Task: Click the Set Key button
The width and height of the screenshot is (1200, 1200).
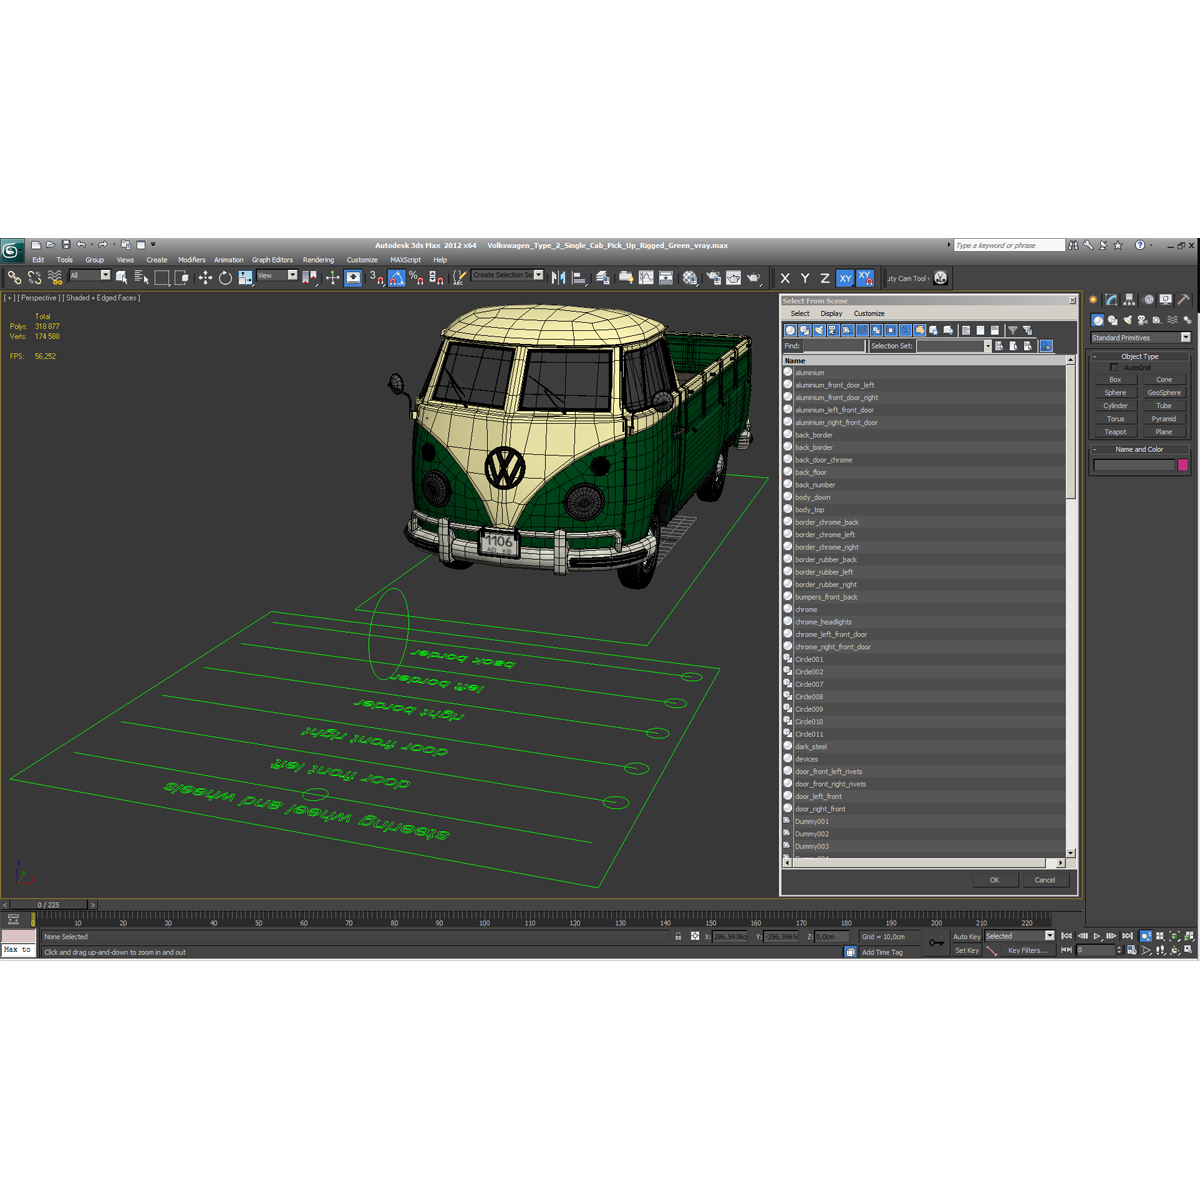Action: coord(967,951)
